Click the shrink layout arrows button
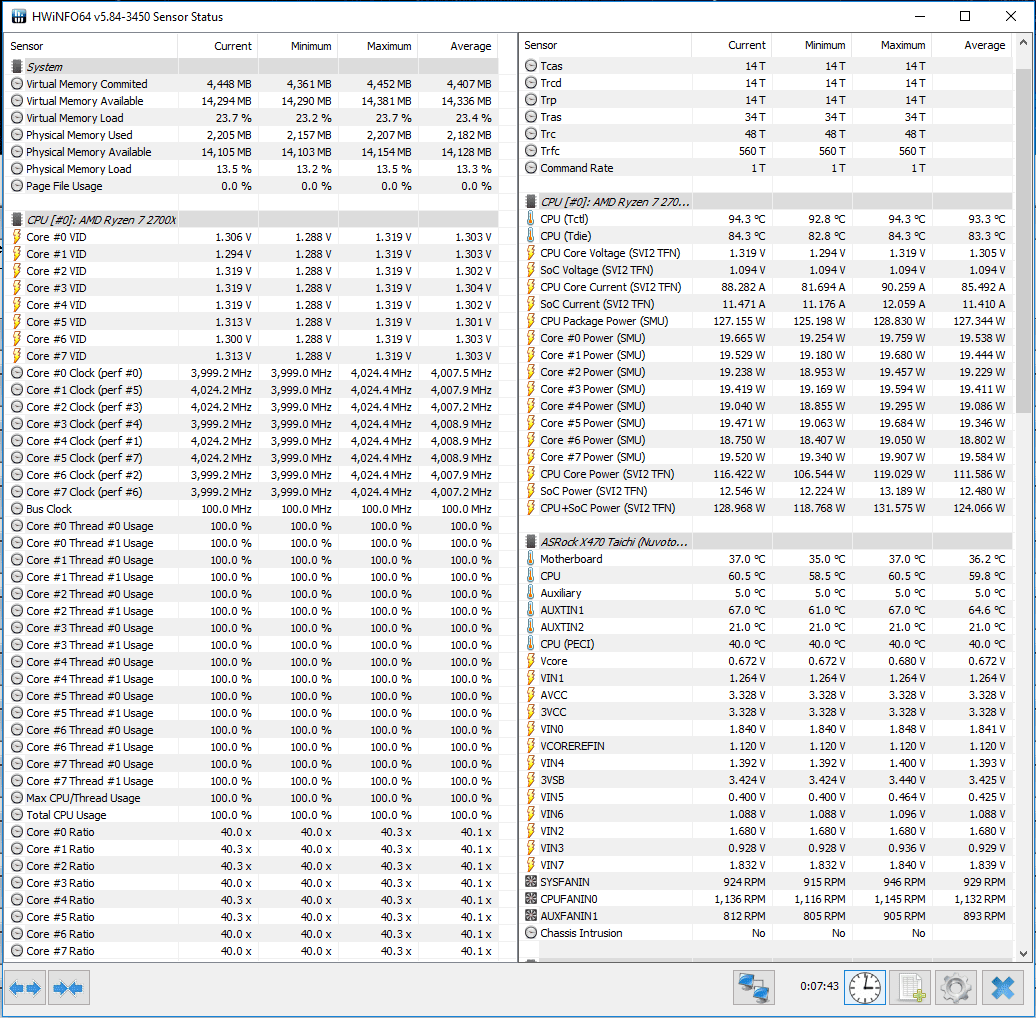The image size is (1036, 1018). 68,988
